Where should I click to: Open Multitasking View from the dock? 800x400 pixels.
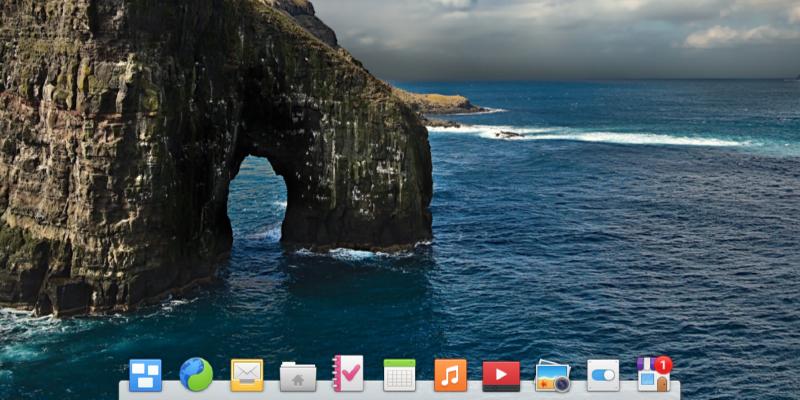click(145, 375)
